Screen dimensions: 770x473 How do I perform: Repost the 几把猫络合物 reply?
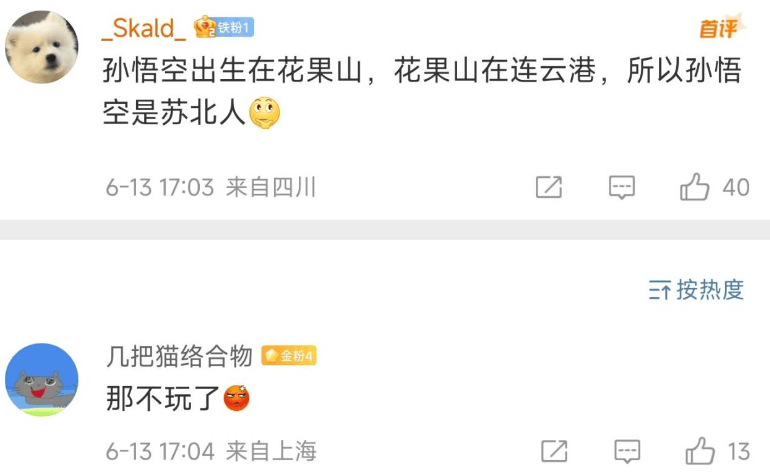[554, 451]
